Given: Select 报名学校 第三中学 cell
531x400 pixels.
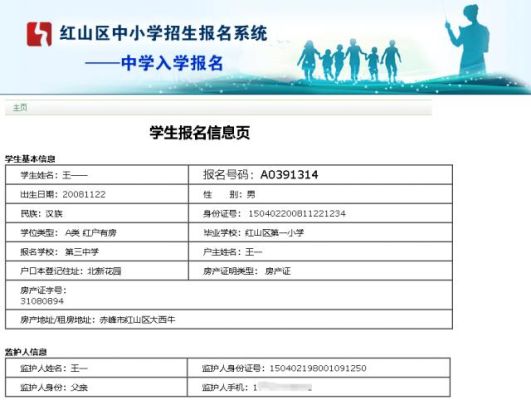Looking at the screenshot, I should tap(97, 252).
